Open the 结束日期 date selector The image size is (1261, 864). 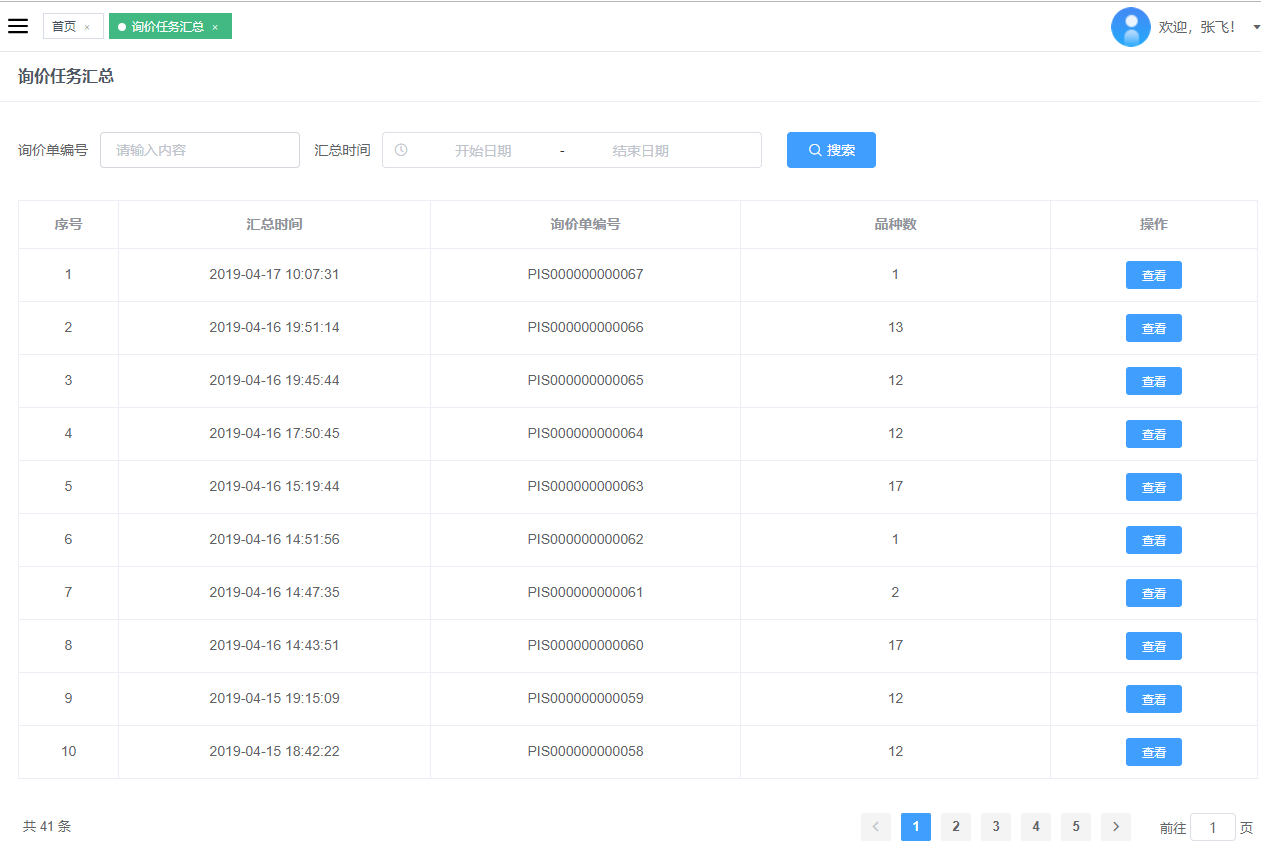coord(640,149)
